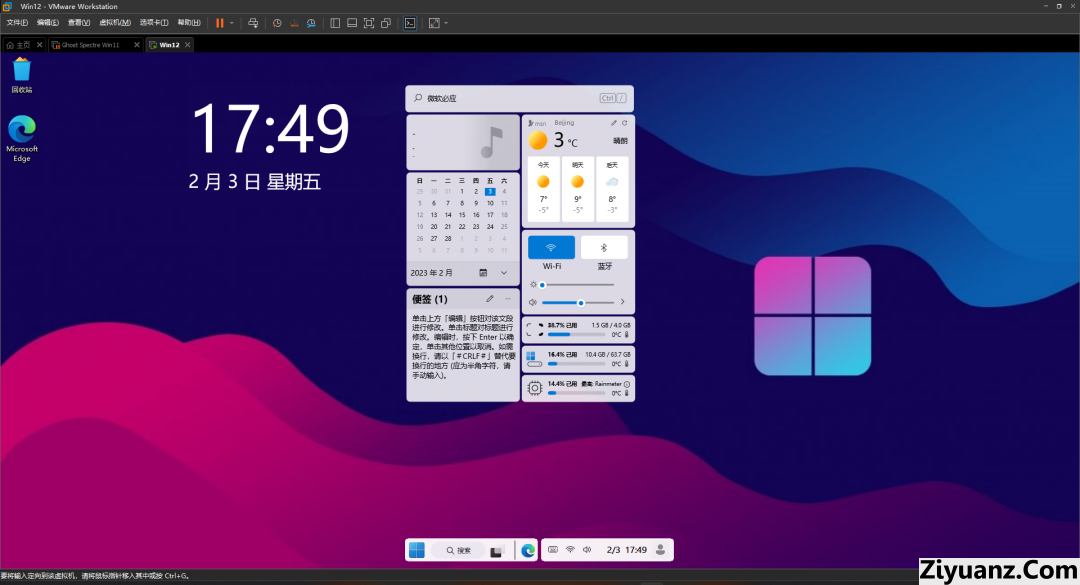Open Task View on the guest taskbar
Viewport: 1080px width, 585px height.
(x=496, y=550)
